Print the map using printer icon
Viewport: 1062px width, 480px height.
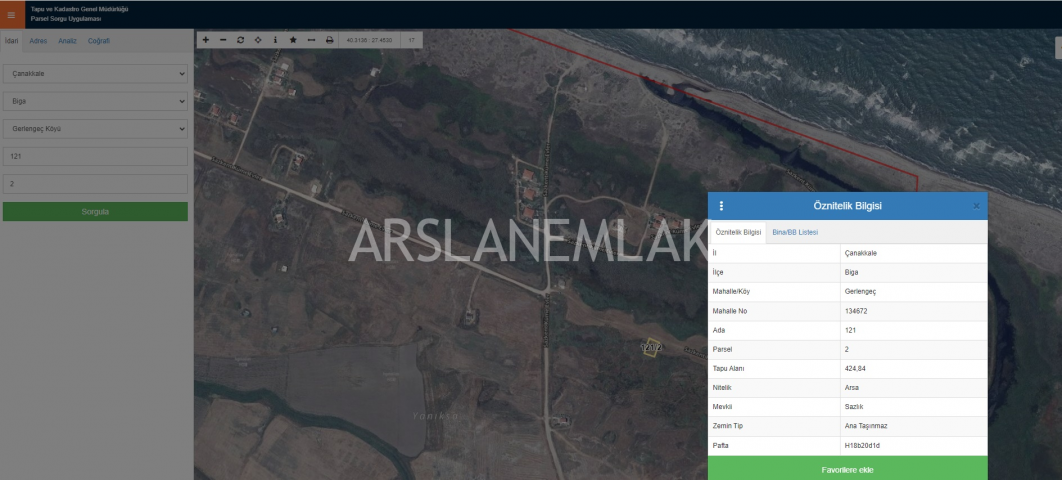[329, 40]
